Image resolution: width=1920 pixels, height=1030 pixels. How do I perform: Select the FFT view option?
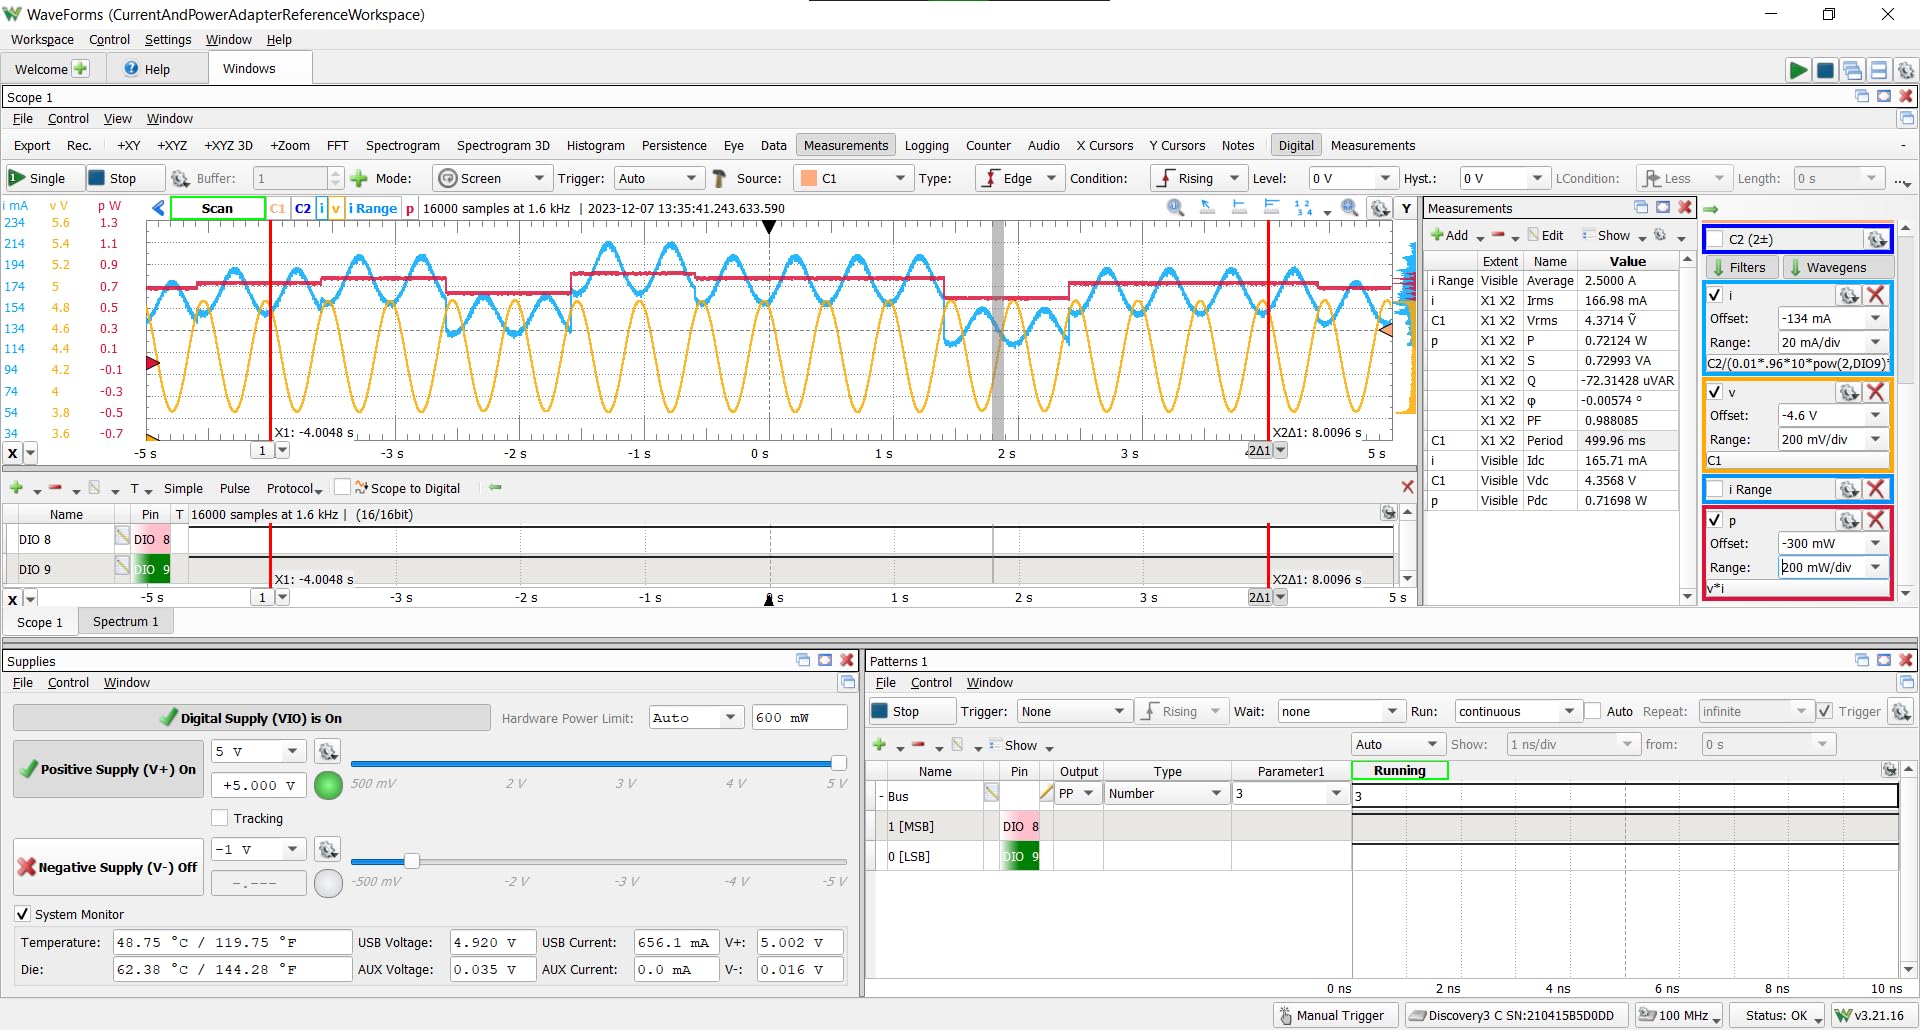click(x=338, y=145)
